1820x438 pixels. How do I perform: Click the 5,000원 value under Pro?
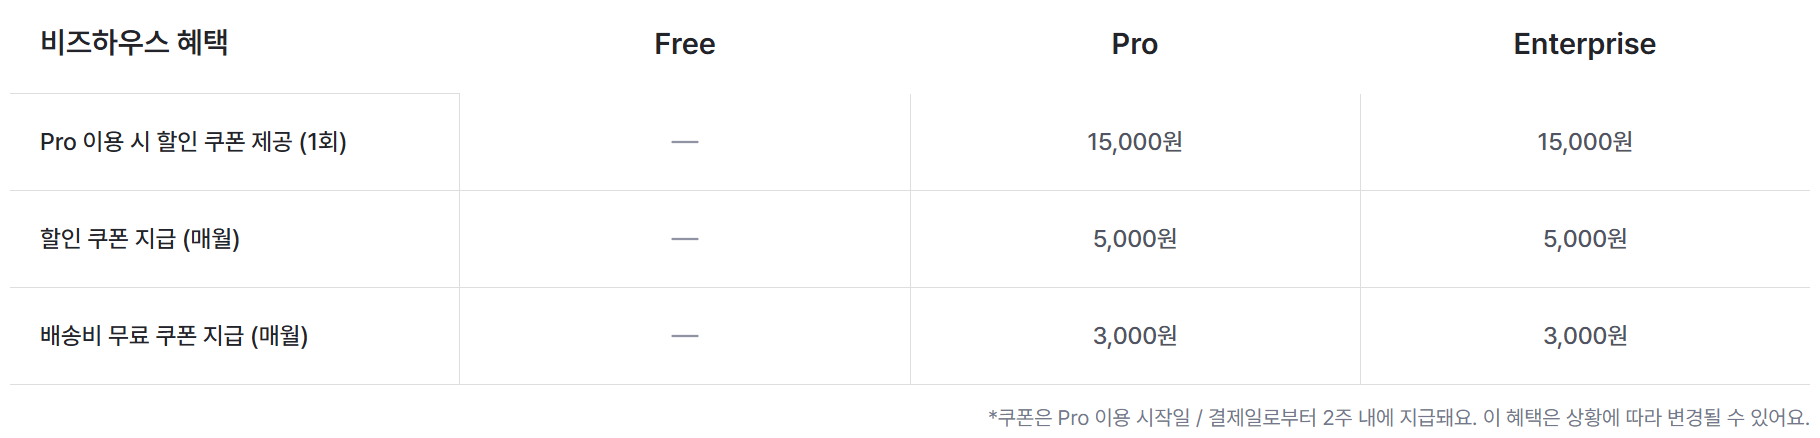point(1135,239)
